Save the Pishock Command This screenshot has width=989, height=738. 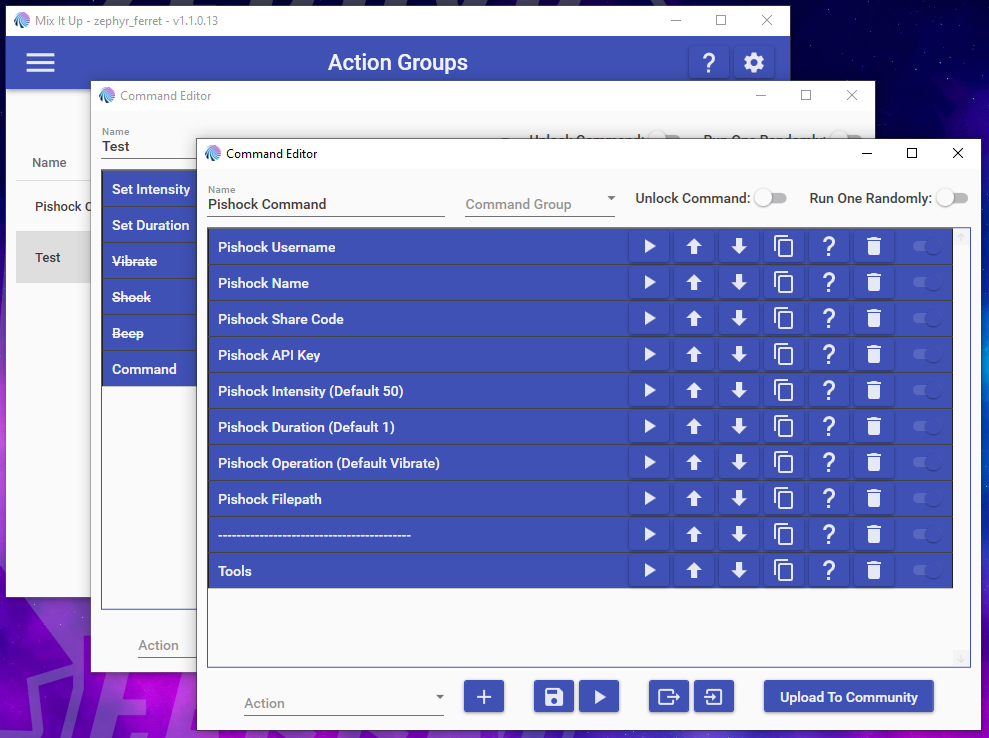click(554, 696)
